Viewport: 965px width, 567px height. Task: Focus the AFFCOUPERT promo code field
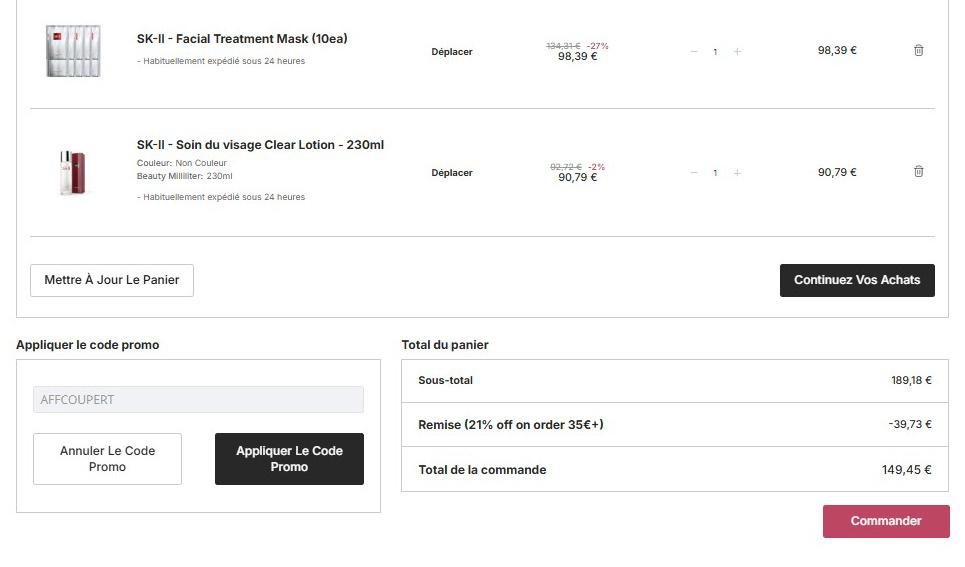pyautogui.click(x=198, y=400)
